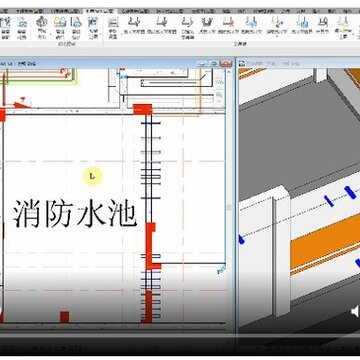Click the printer-like icon near ribbon right end
The width and height of the screenshot is (360, 360).
(322, 23)
